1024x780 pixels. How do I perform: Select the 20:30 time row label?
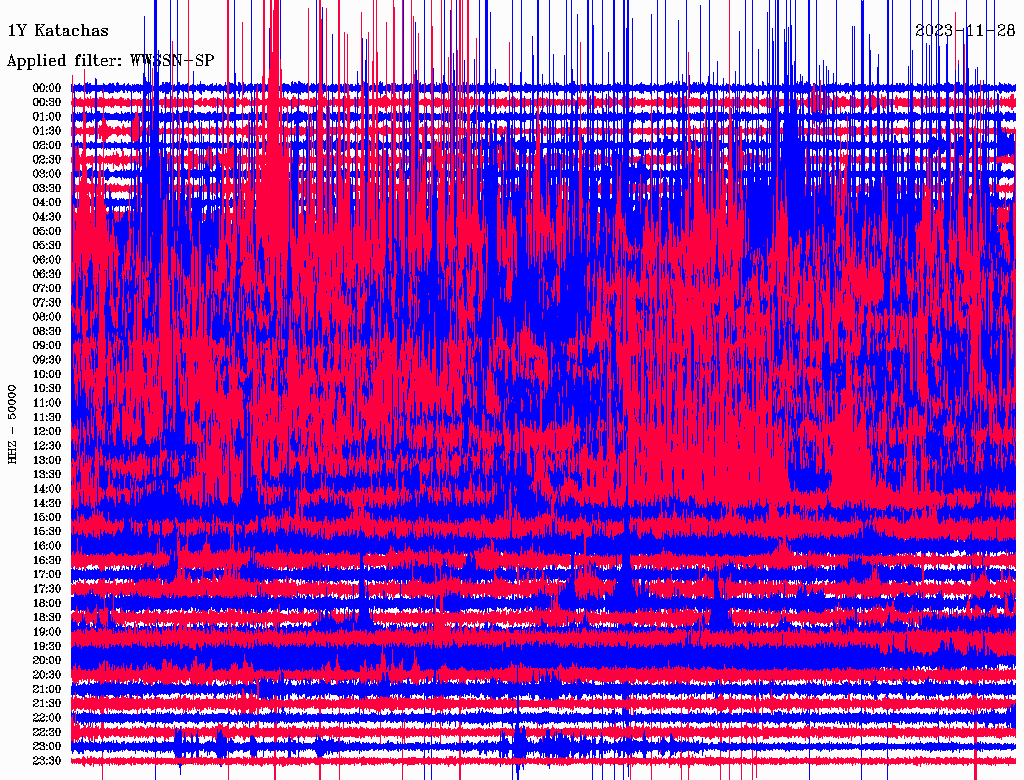(47, 675)
